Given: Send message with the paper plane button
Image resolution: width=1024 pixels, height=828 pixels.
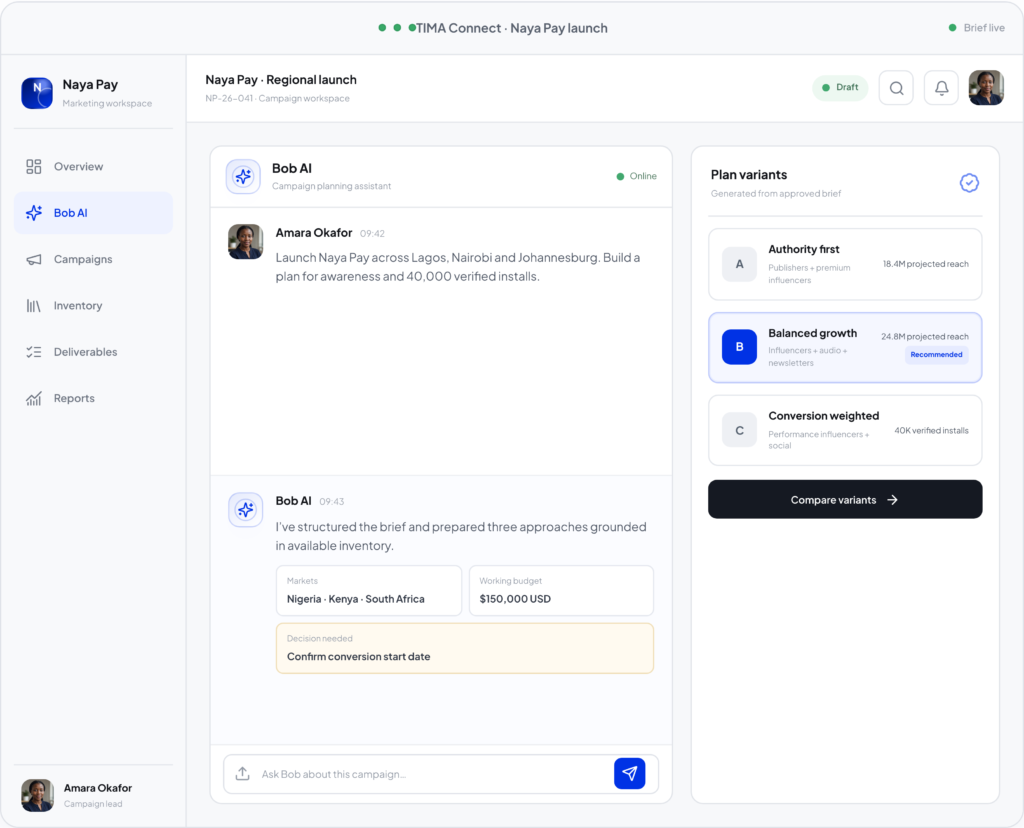Looking at the screenshot, I should coord(630,774).
